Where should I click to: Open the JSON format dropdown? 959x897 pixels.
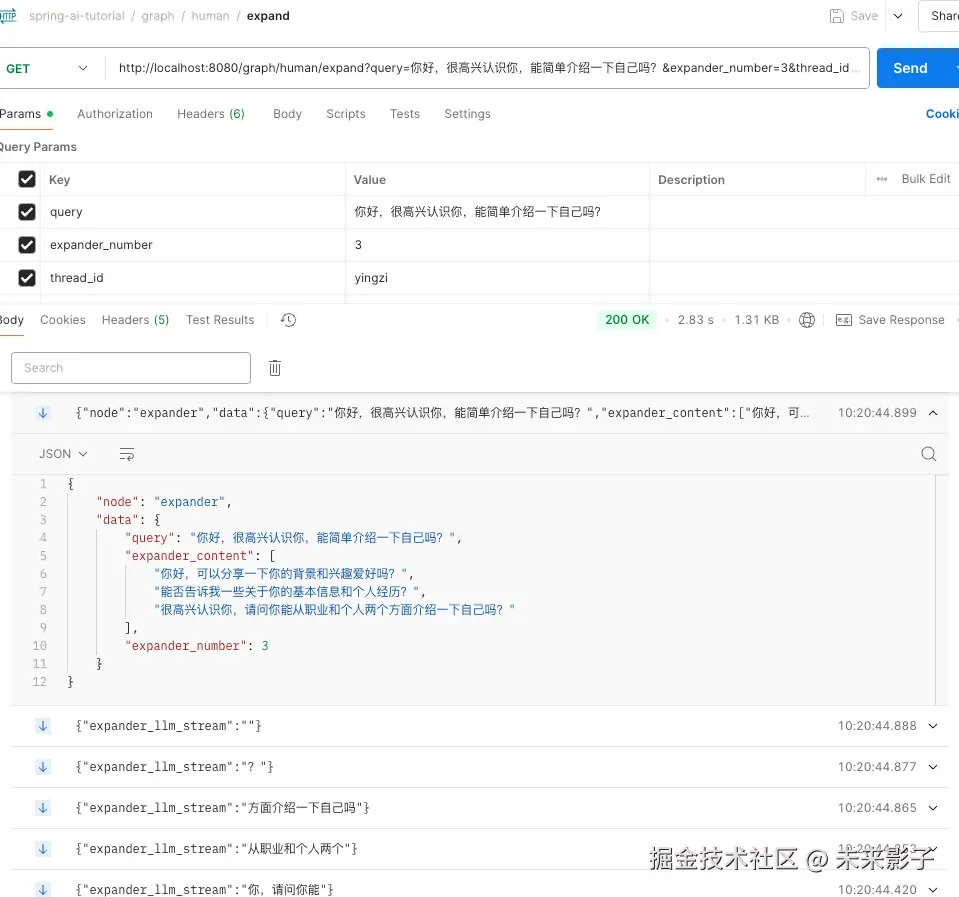(63, 454)
